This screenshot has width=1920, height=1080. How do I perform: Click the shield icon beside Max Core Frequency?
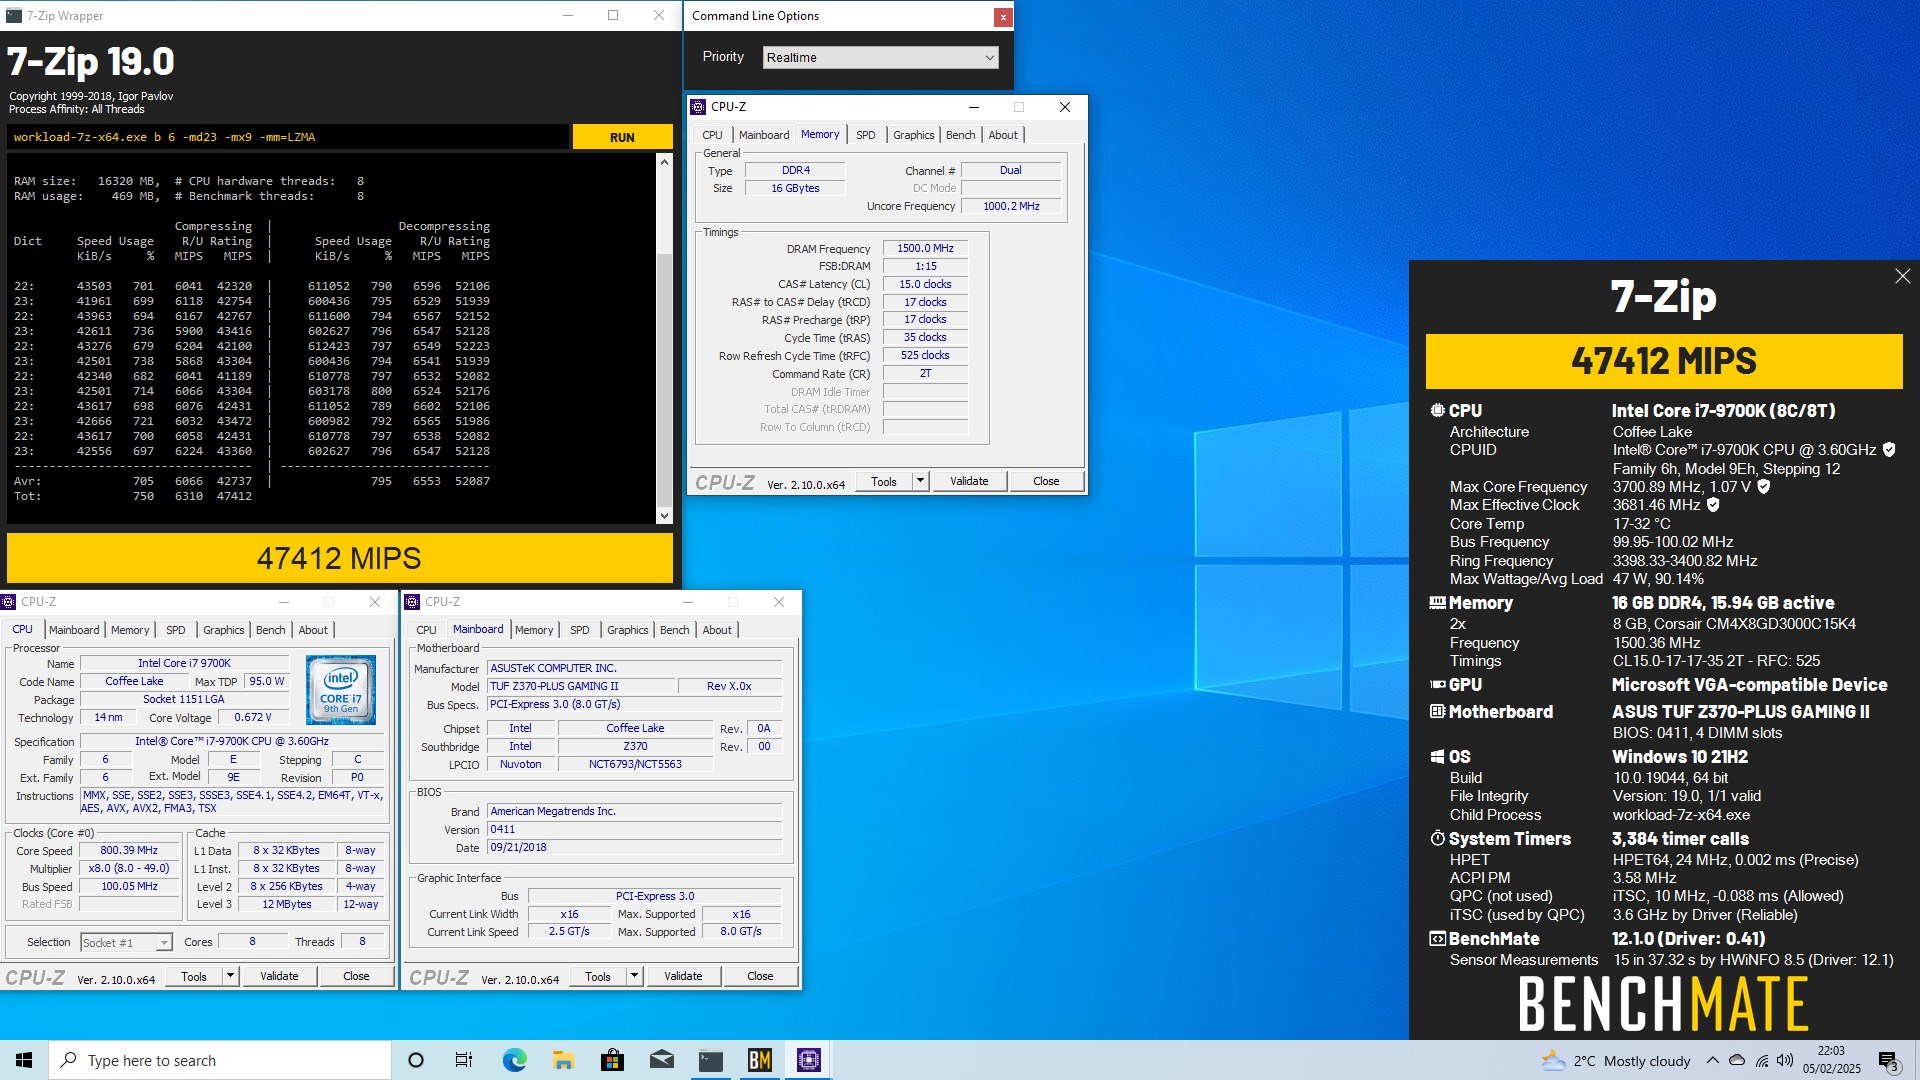1764,487
